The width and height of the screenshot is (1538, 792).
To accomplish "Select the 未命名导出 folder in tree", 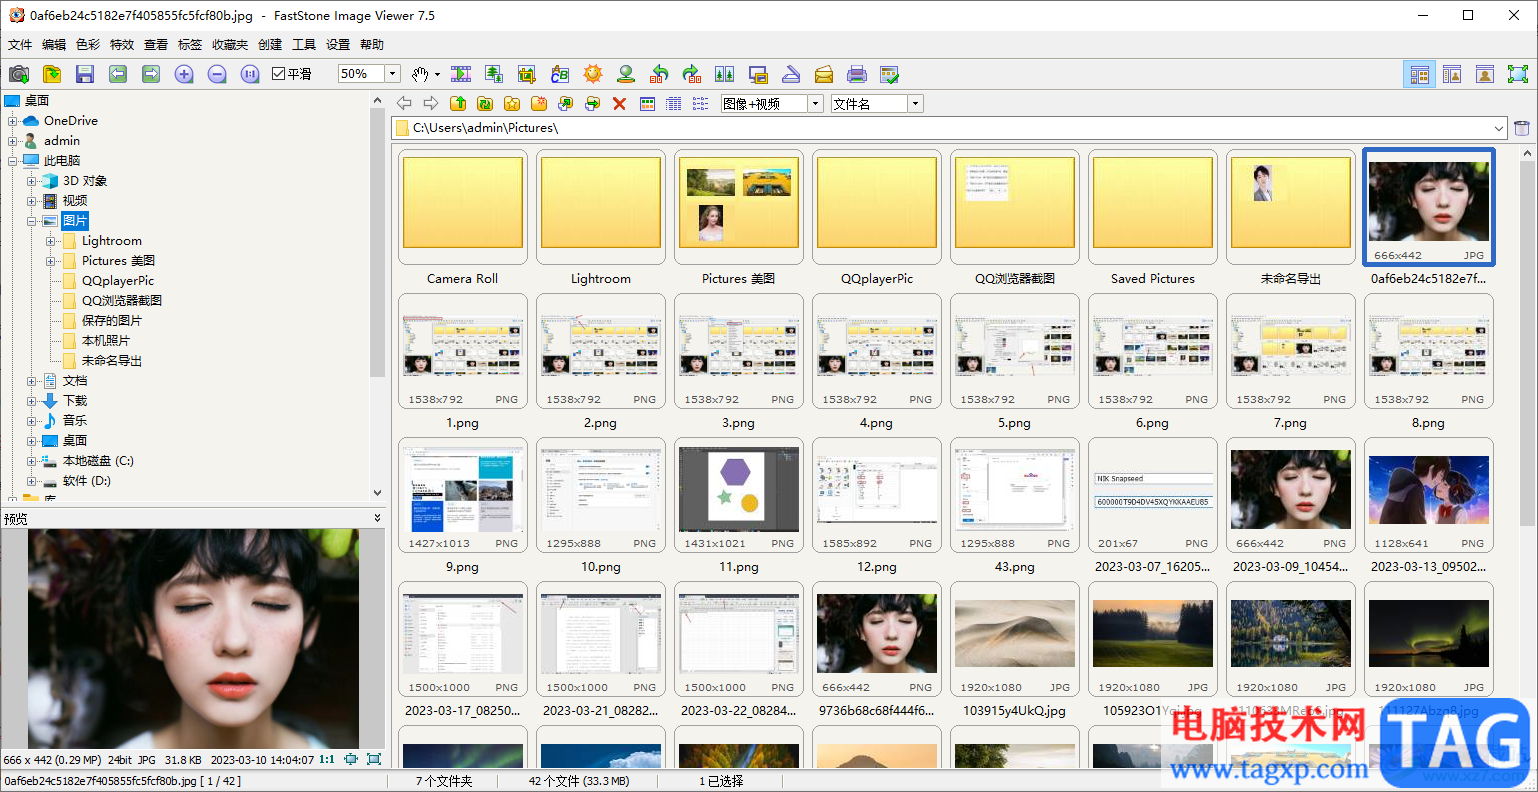I will (111, 361).
